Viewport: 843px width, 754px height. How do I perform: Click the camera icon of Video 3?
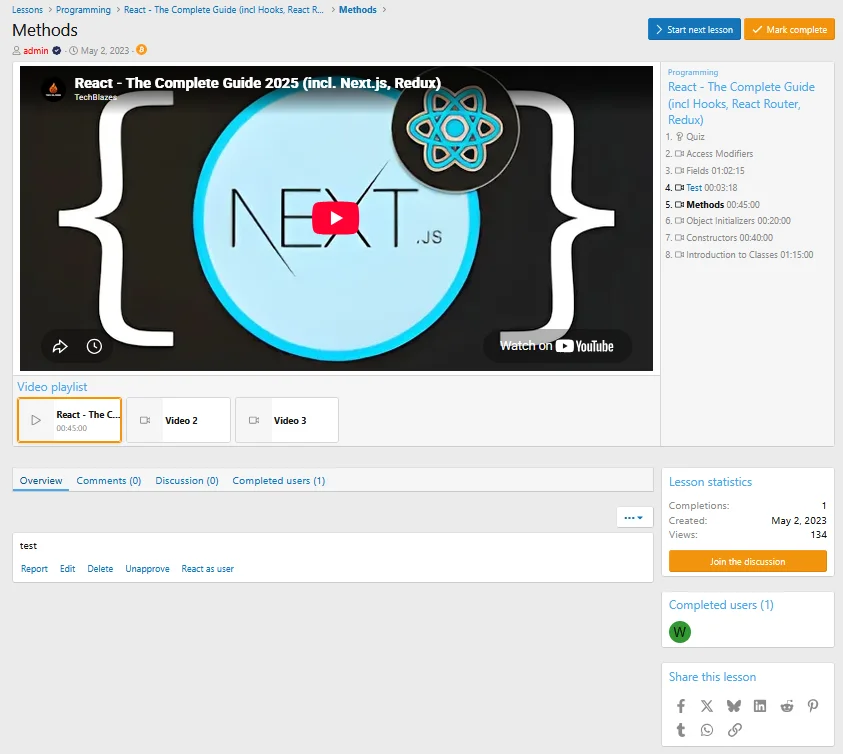254,420
